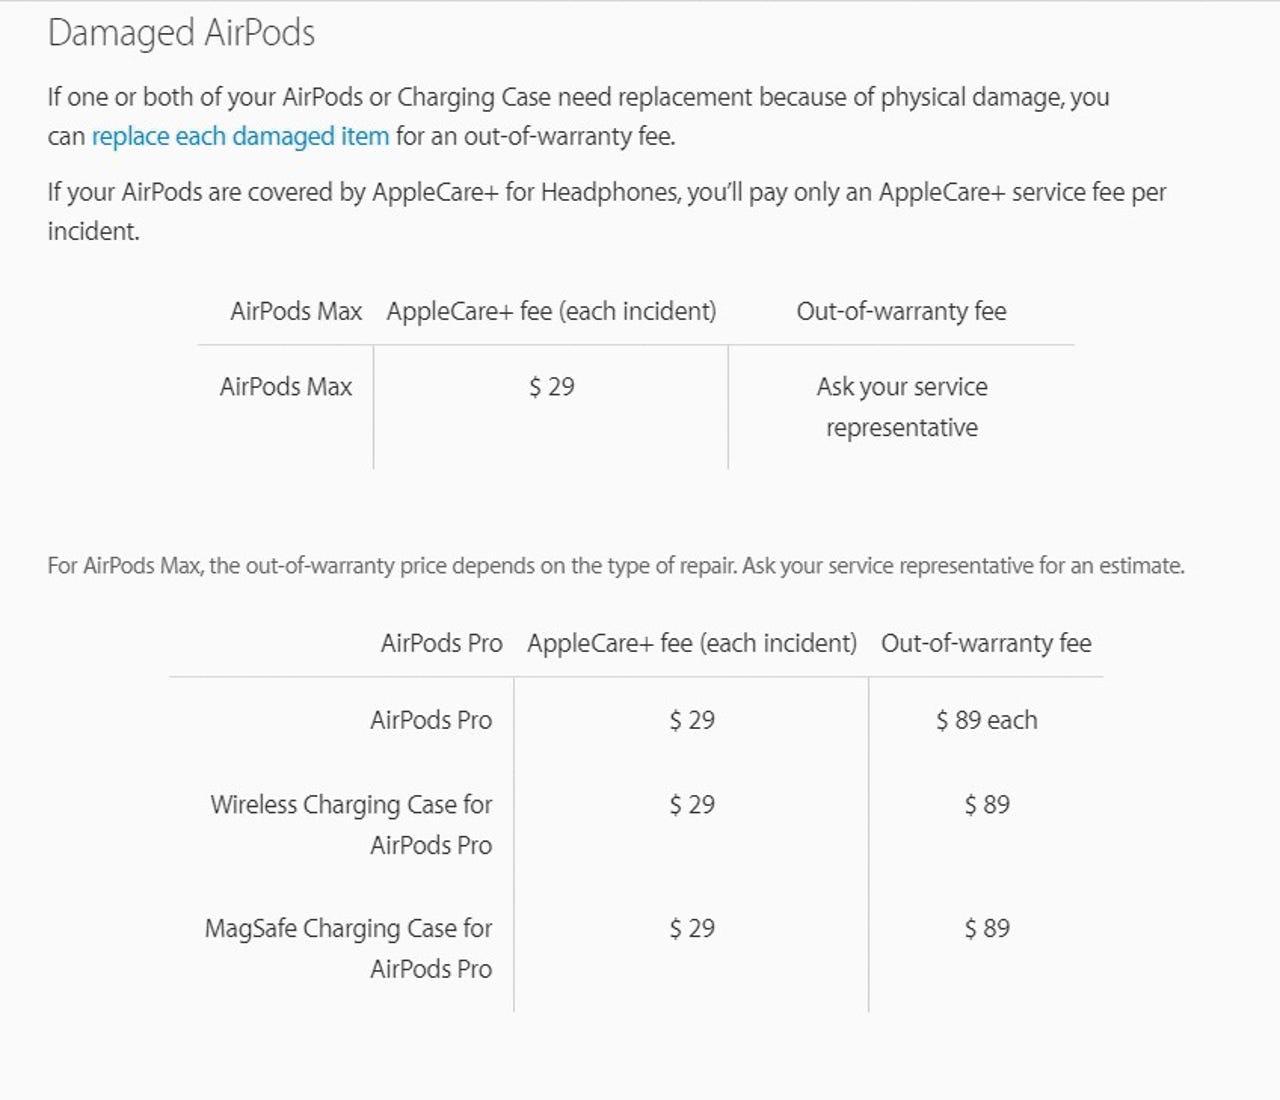
Task: Click the $ 29 fee for AirPods Max
Action: click(551, 387)
